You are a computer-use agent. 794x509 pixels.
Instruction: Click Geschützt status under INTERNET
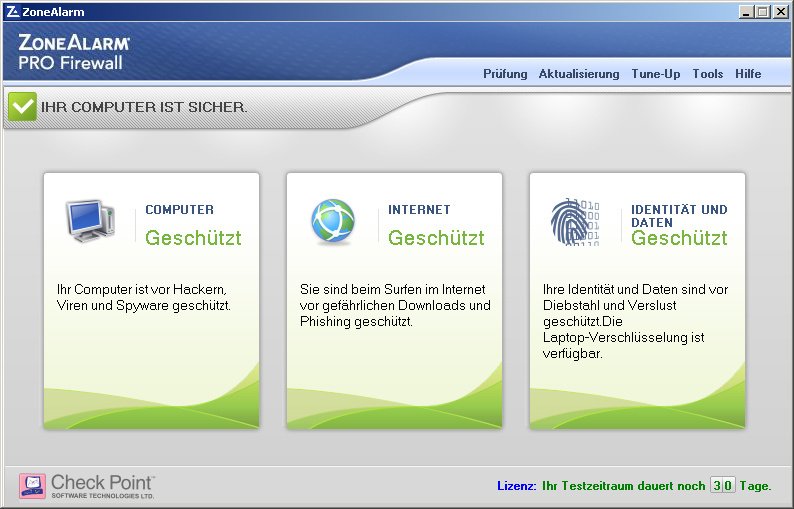click(x=436, y=238)
